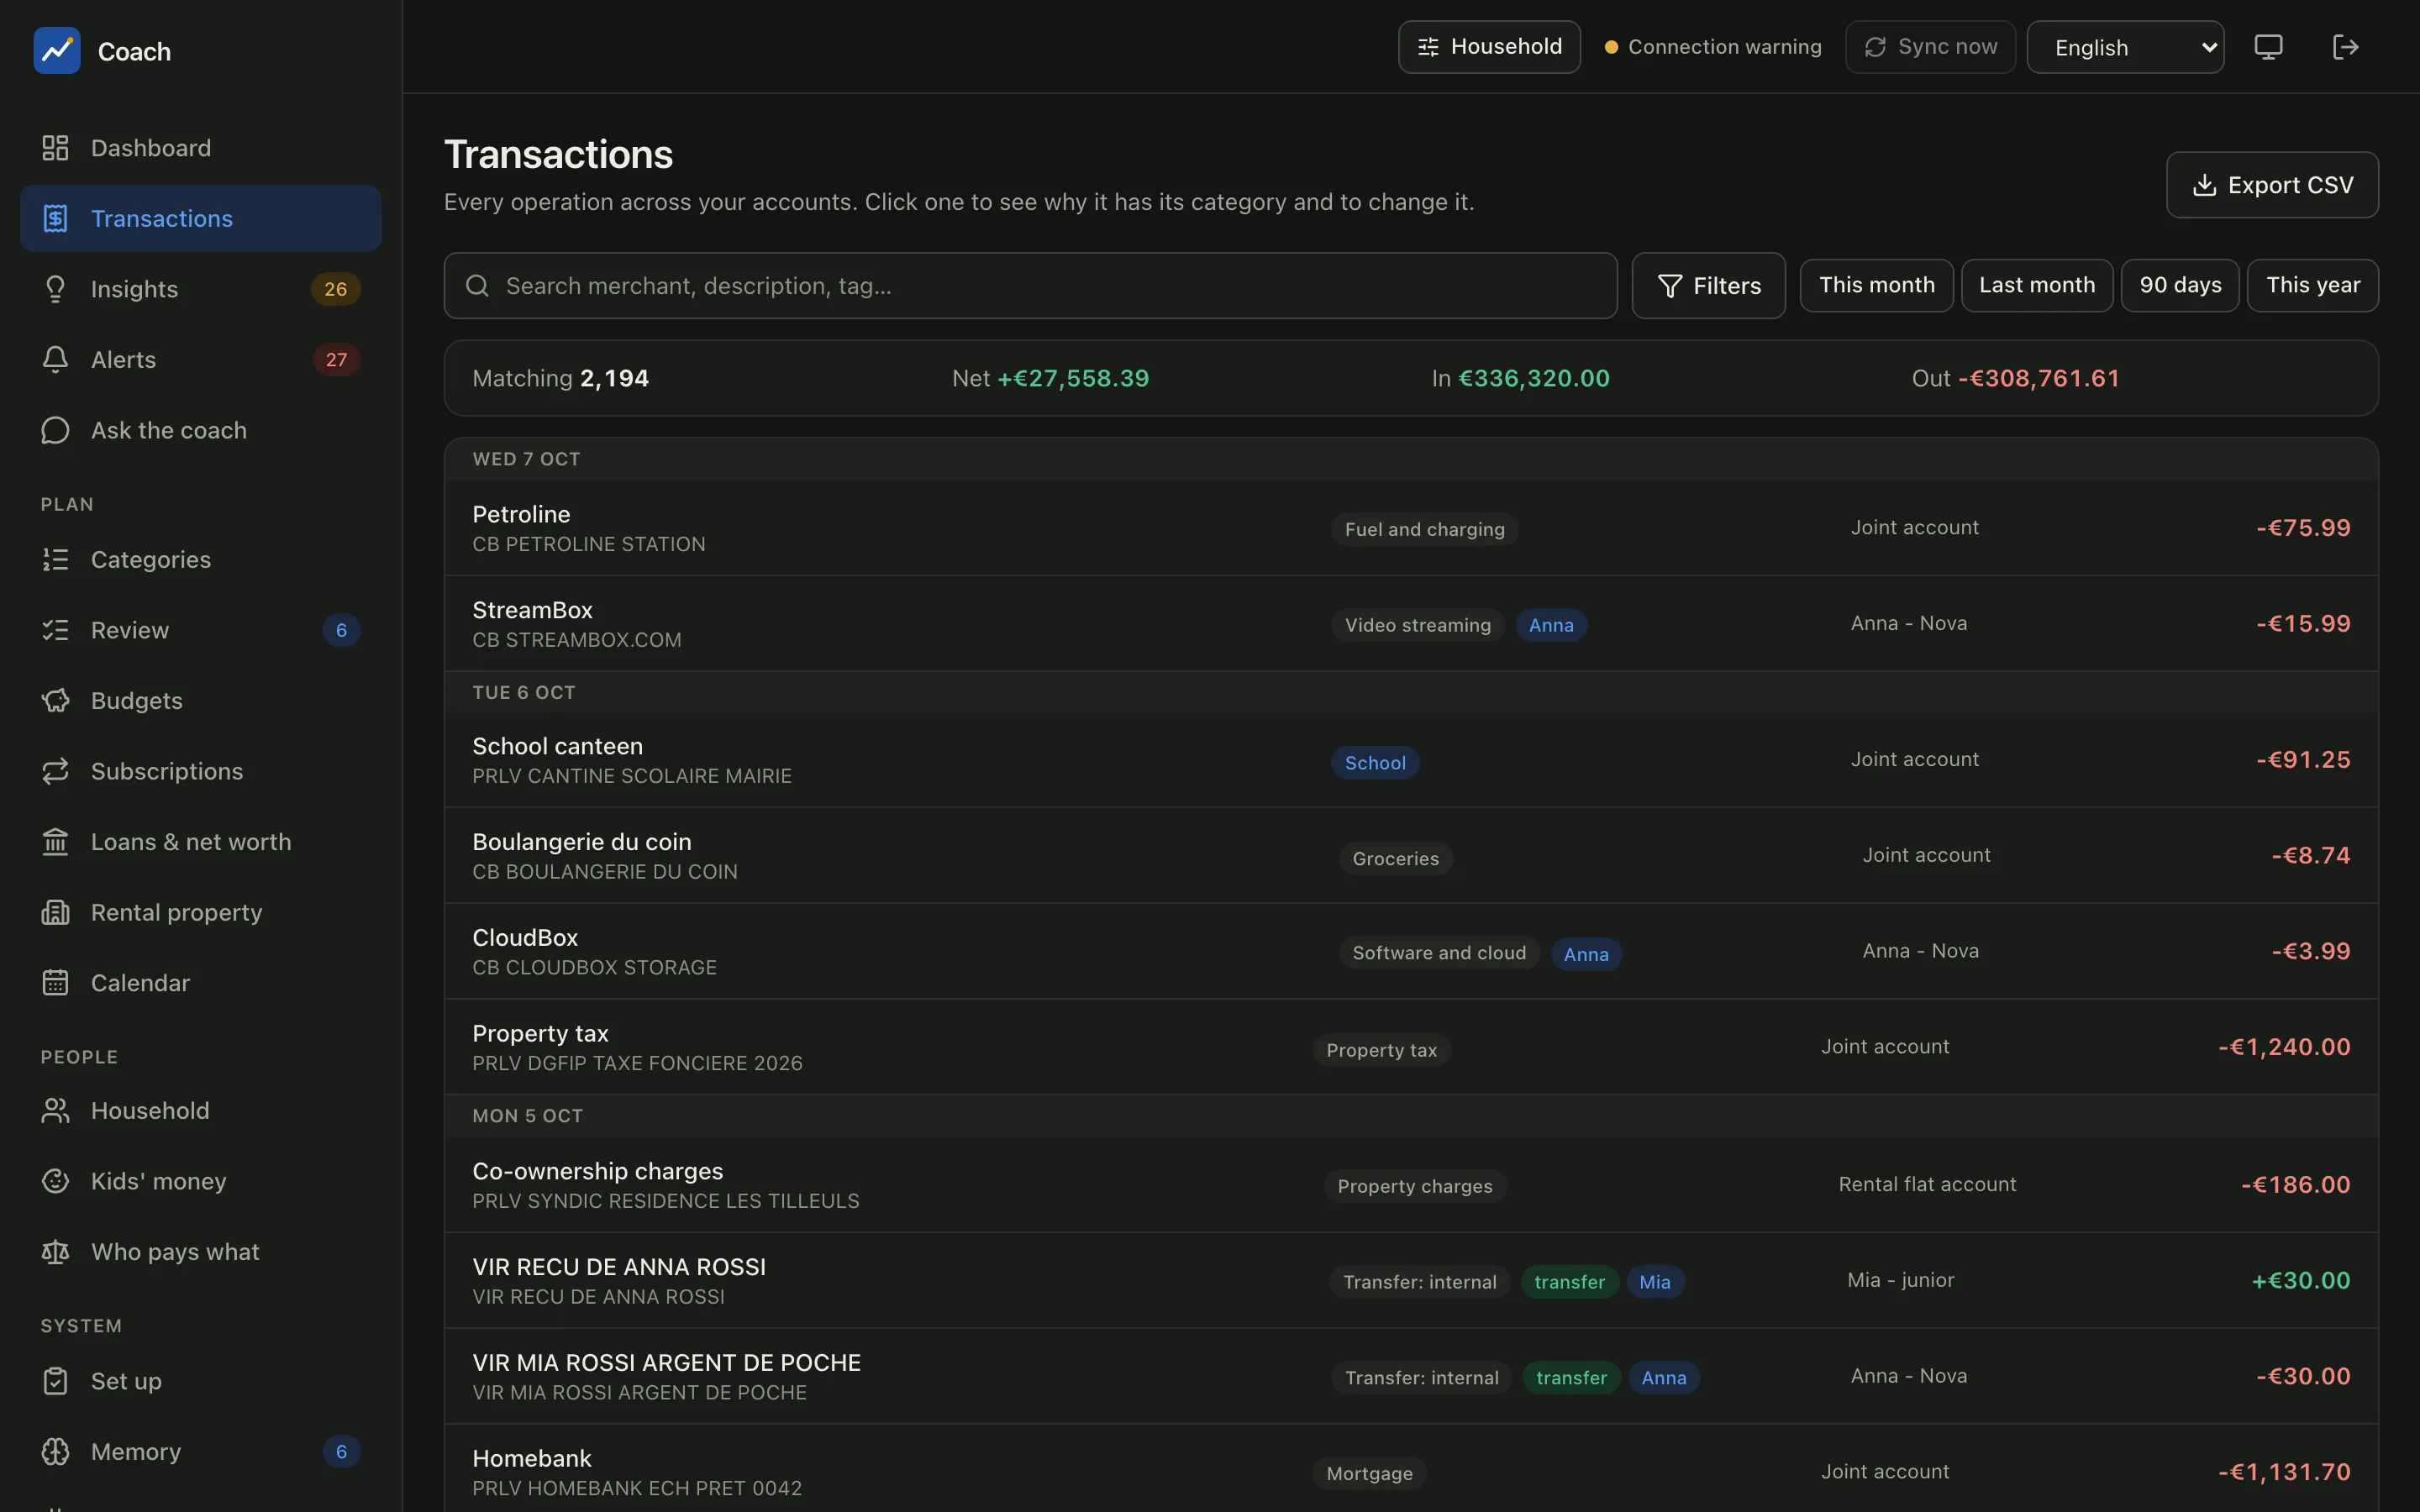Select the Last month period
This screenshot has width=2420, height=1512.
pyautogui.click(x=2037, y=286)
